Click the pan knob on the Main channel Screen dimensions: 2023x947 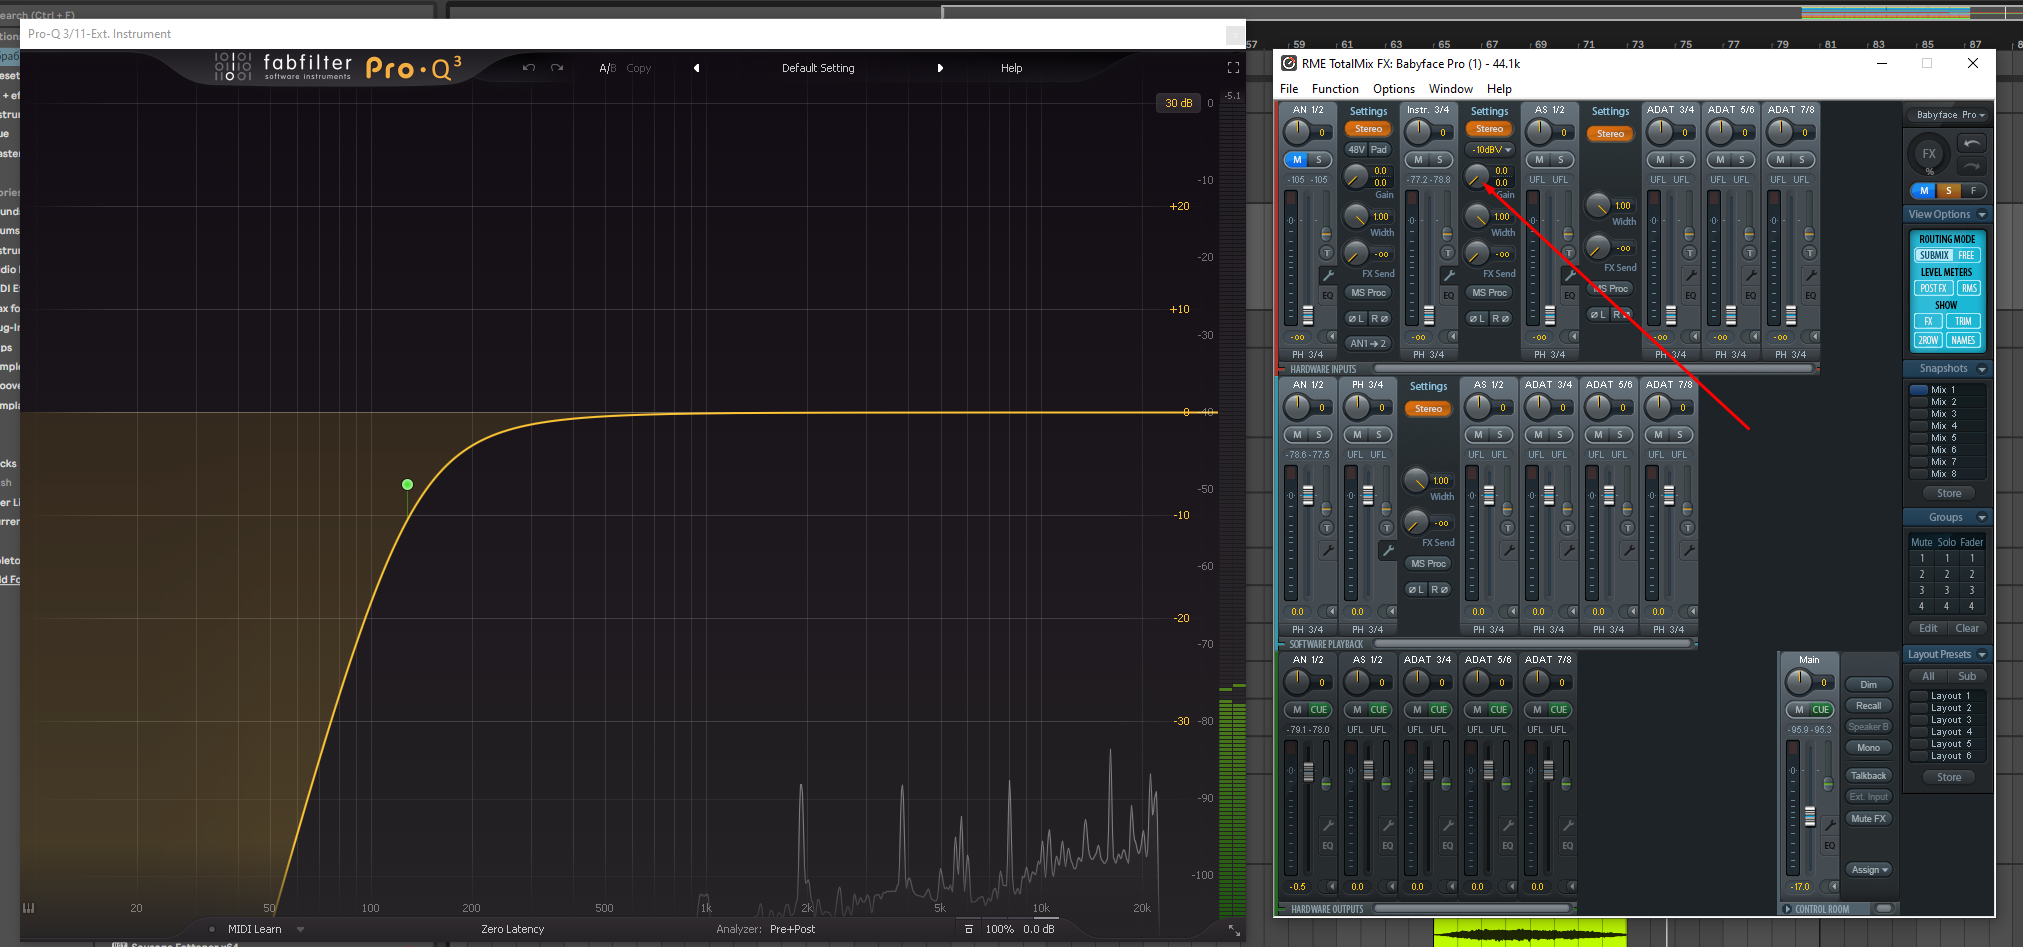[x=1798, y=682]
